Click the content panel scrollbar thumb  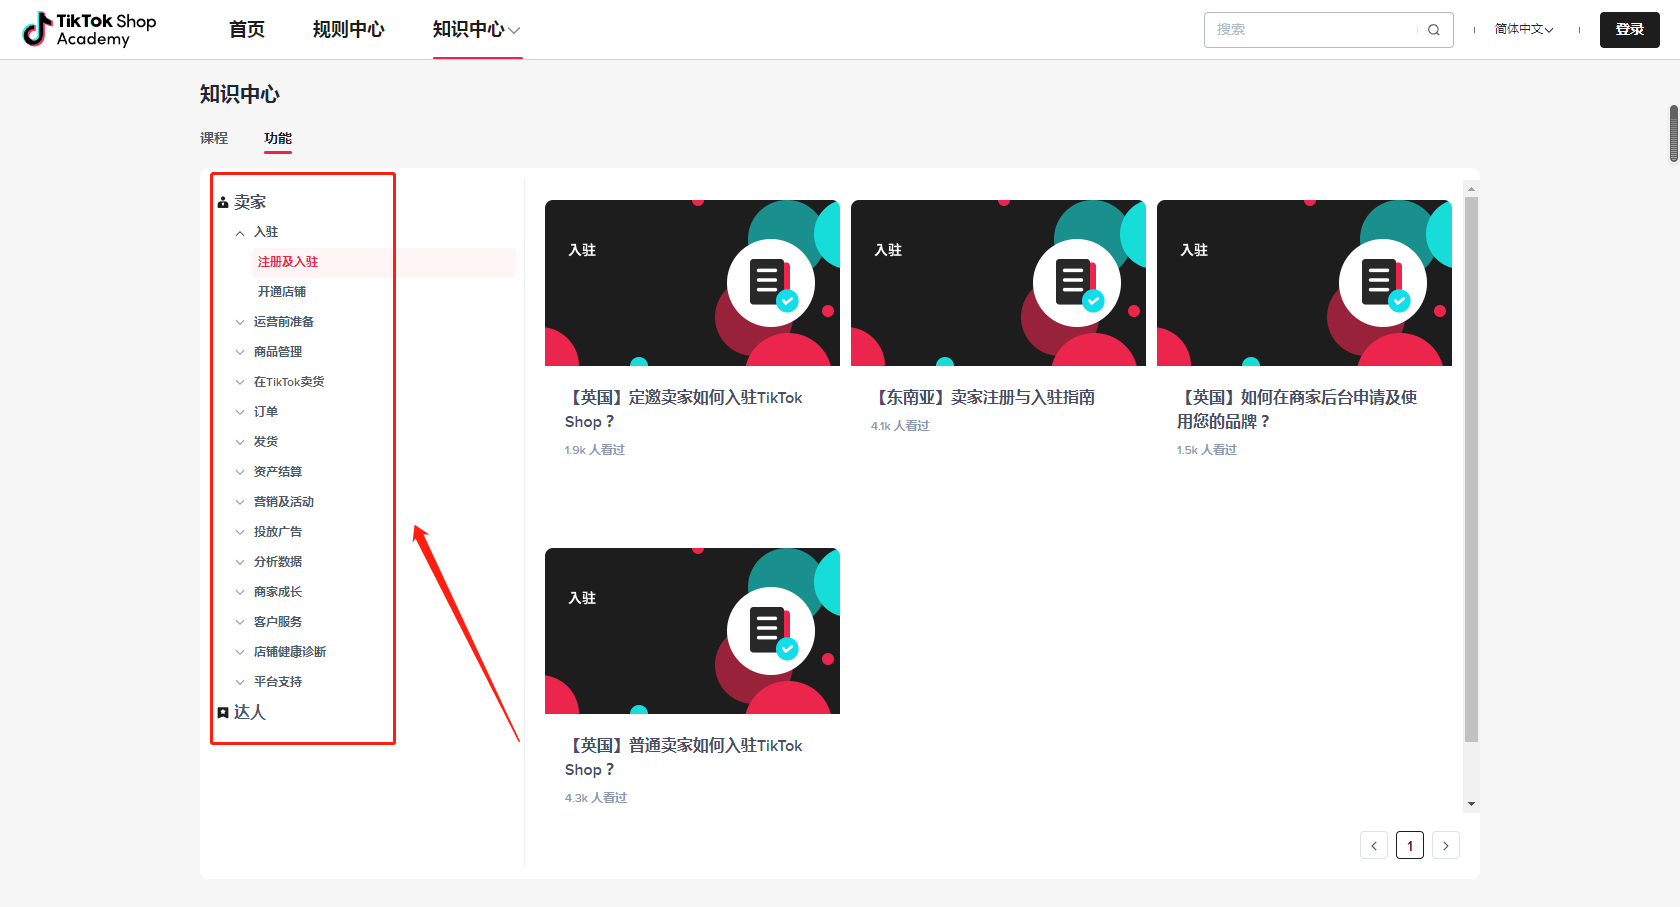pyautogui.click(x=1471, y=469)
